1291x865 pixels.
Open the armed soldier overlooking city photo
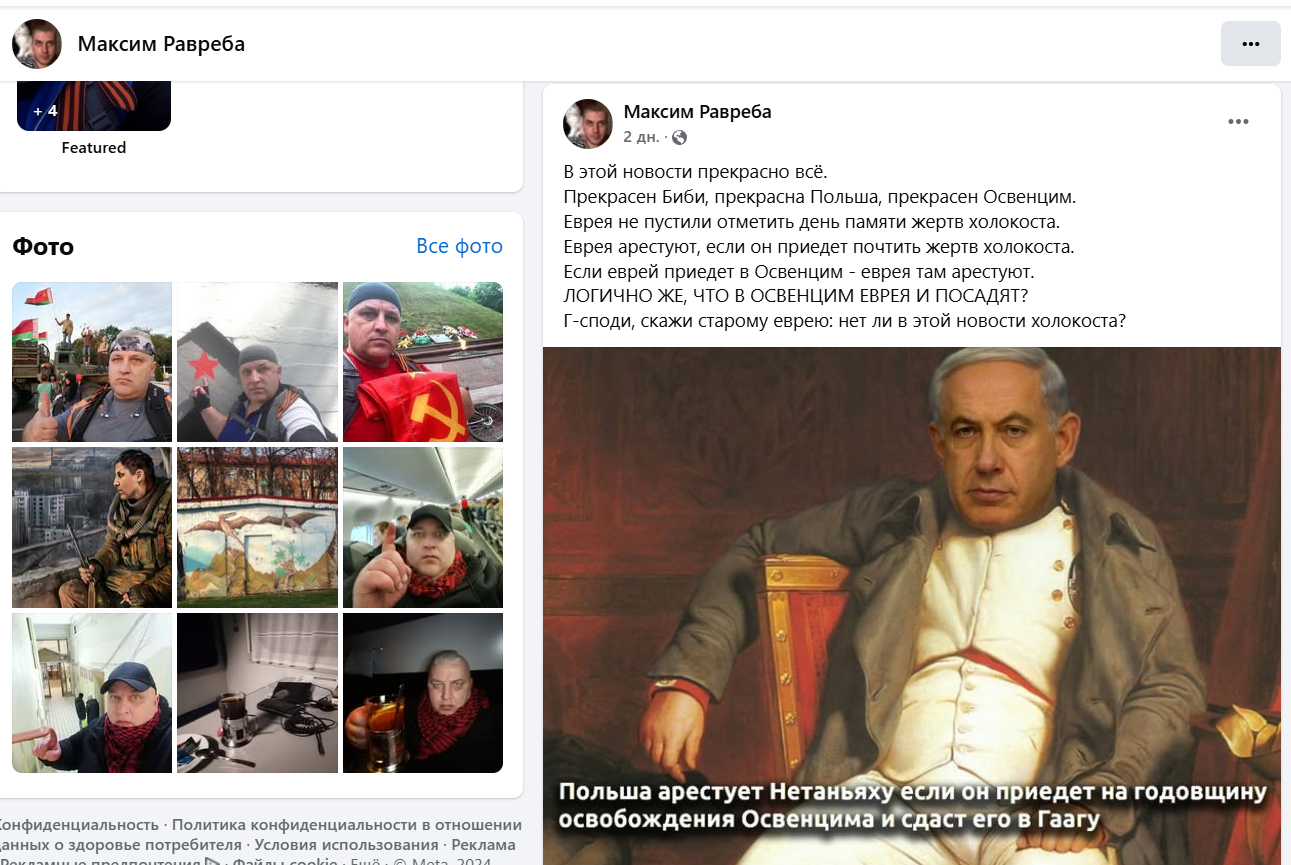92,527
